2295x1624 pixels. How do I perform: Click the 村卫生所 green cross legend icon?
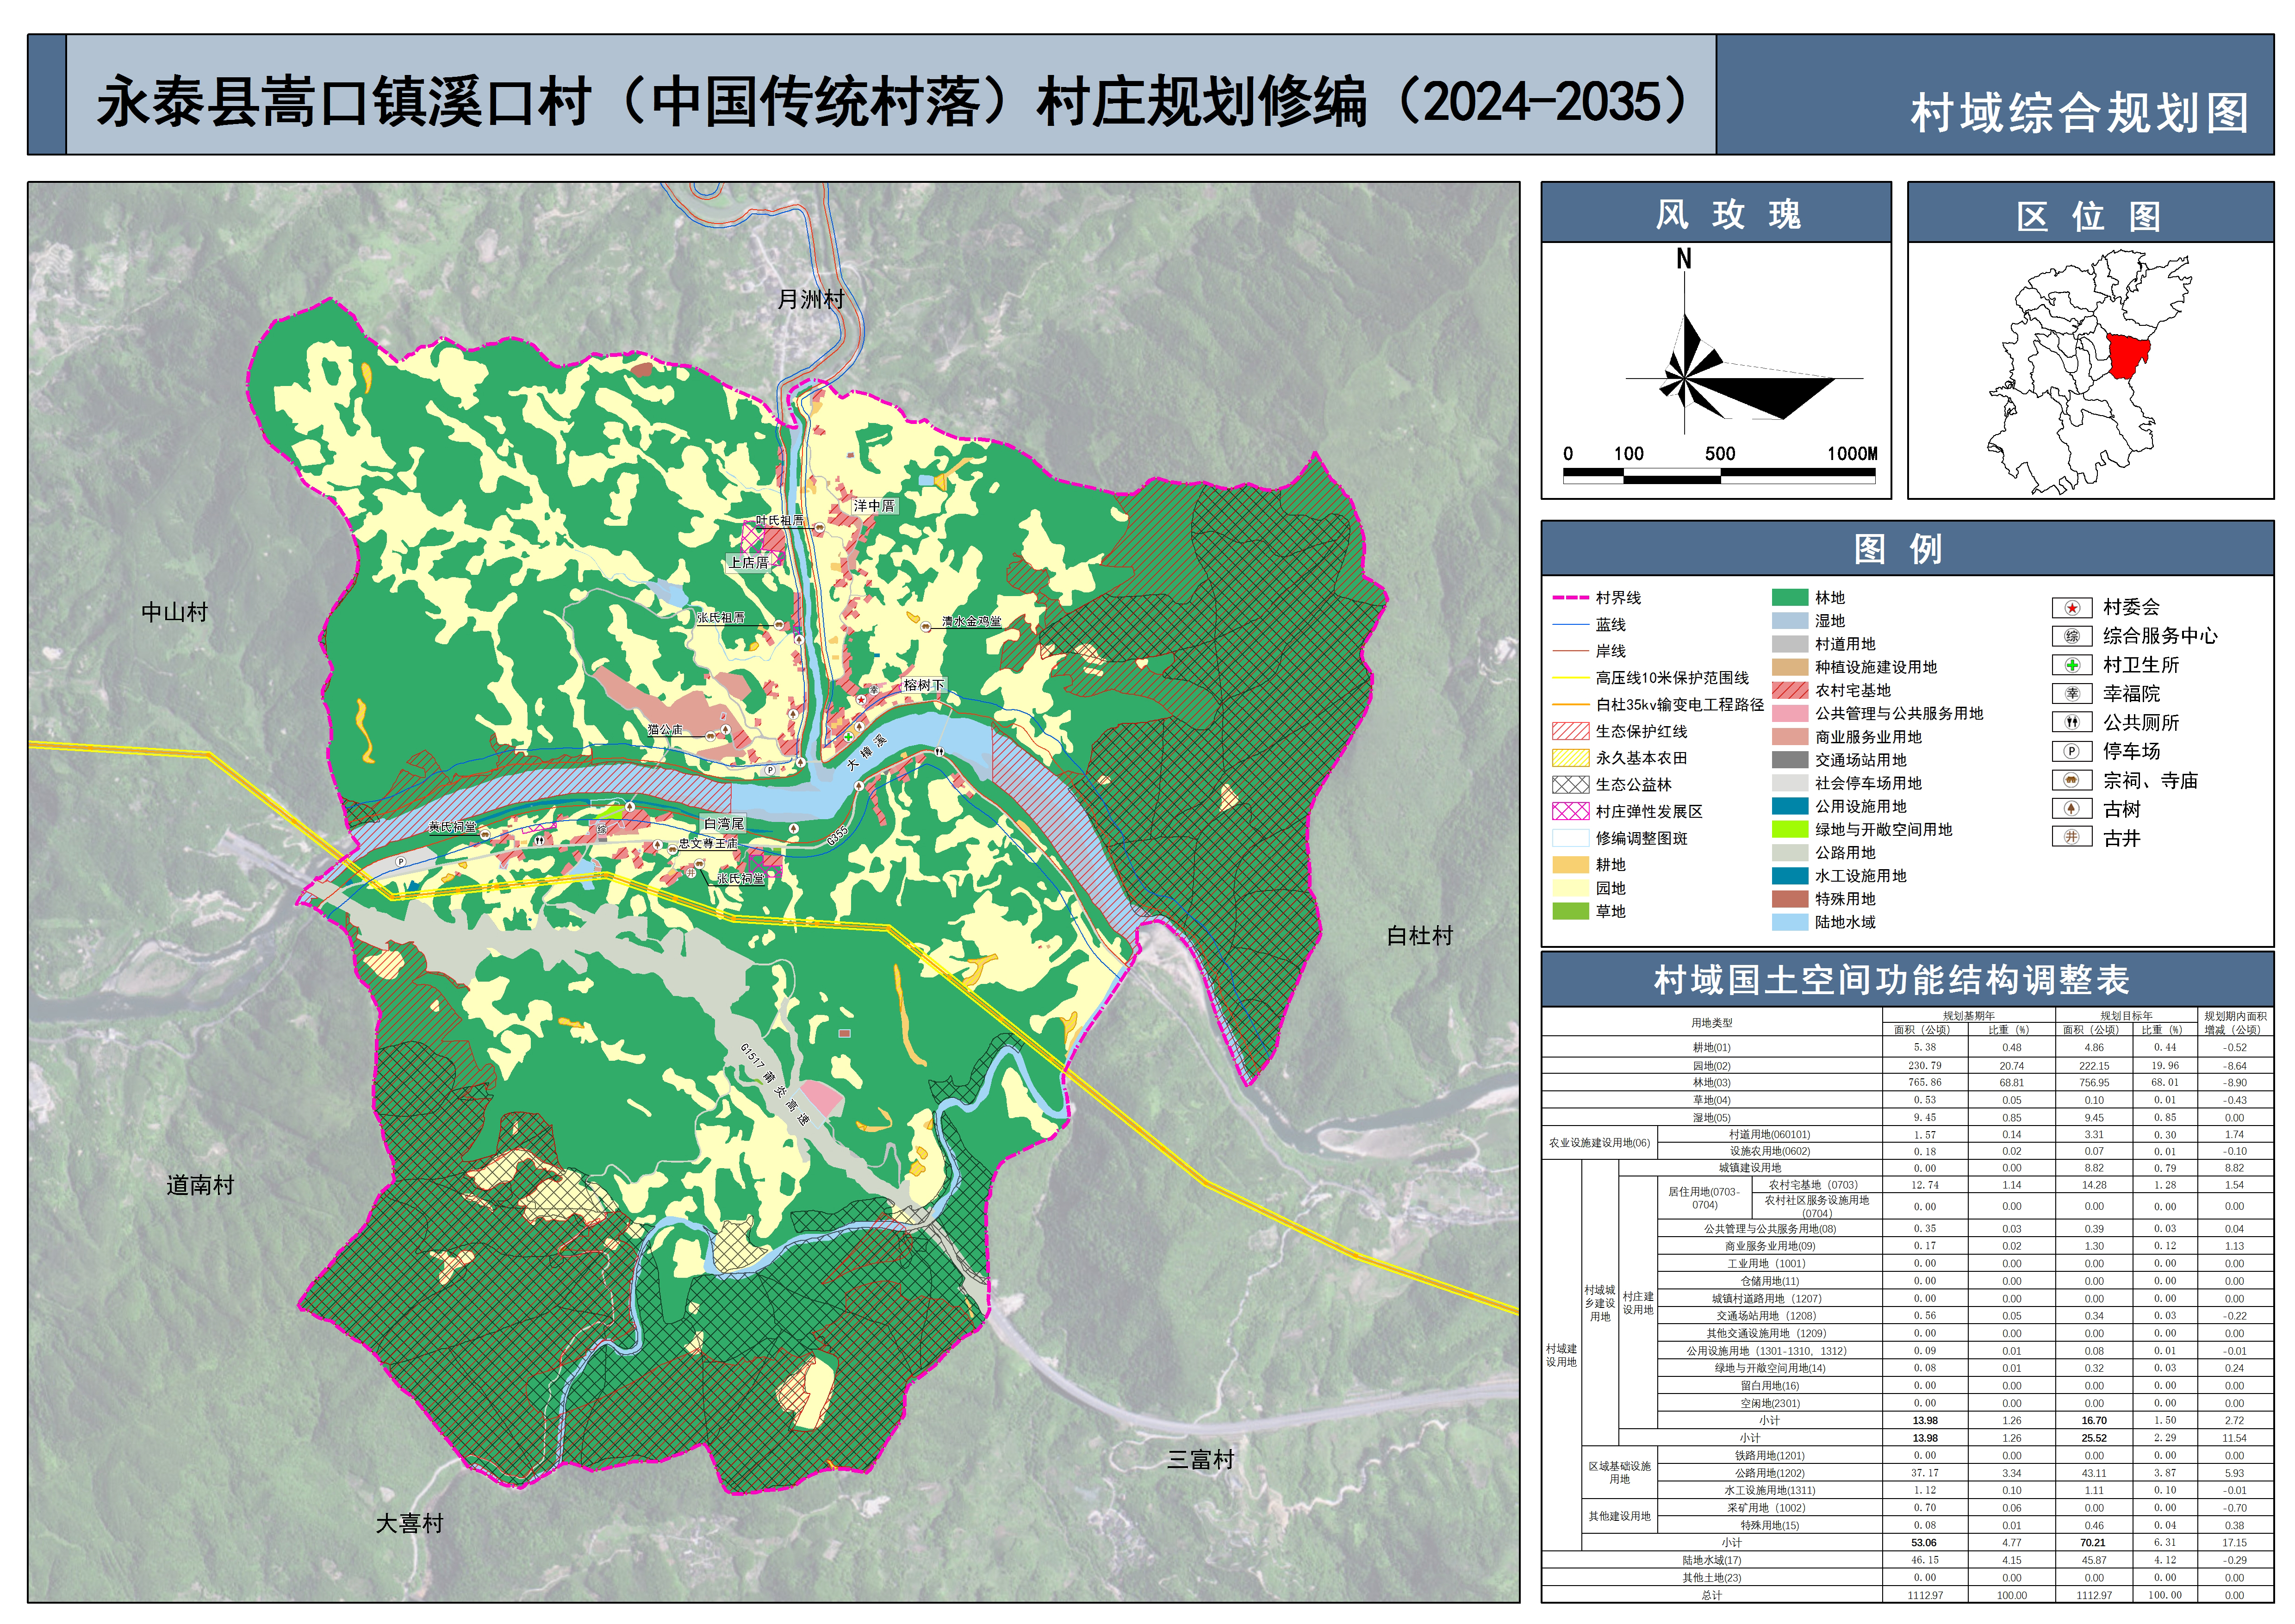[x=2071, y=666]
